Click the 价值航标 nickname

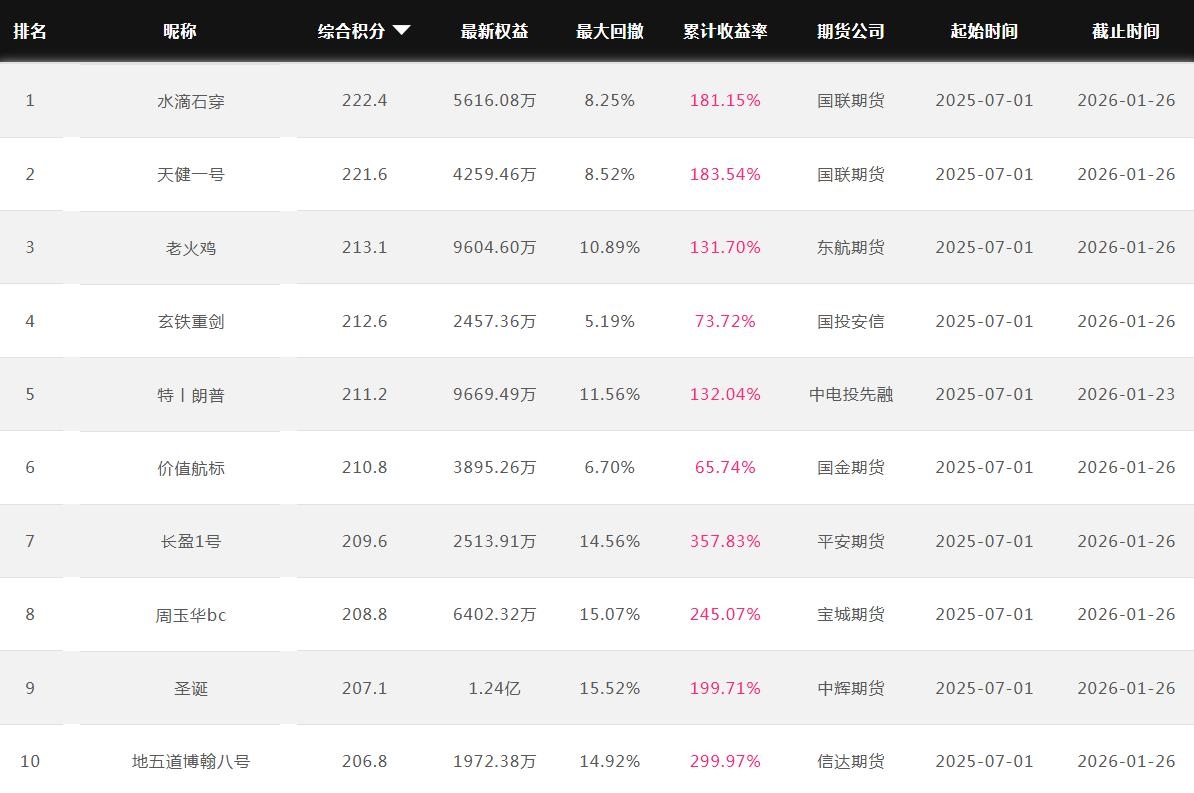tap(190, 468)
